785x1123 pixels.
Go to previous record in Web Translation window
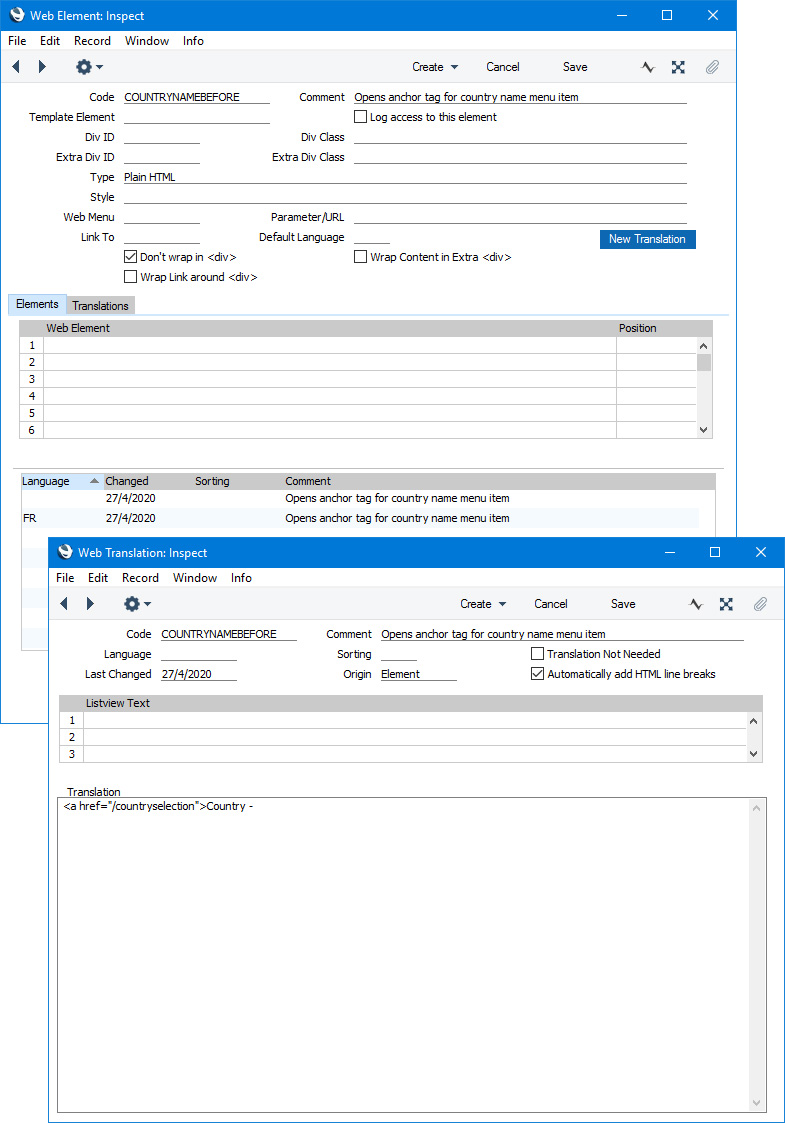[64, 604]
